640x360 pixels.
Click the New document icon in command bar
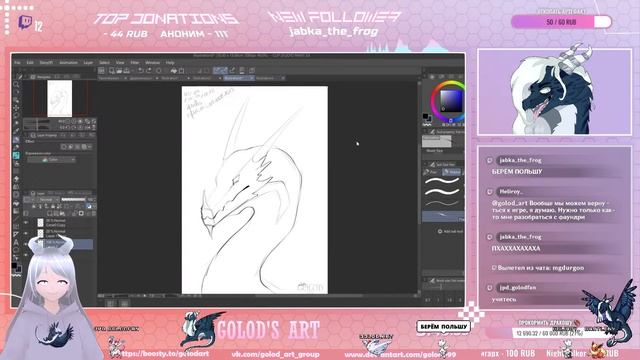(x=112, y=71)
